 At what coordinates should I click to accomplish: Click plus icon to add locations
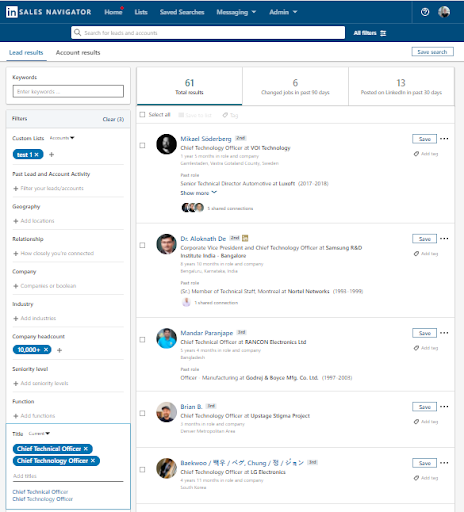coord(15,221)
